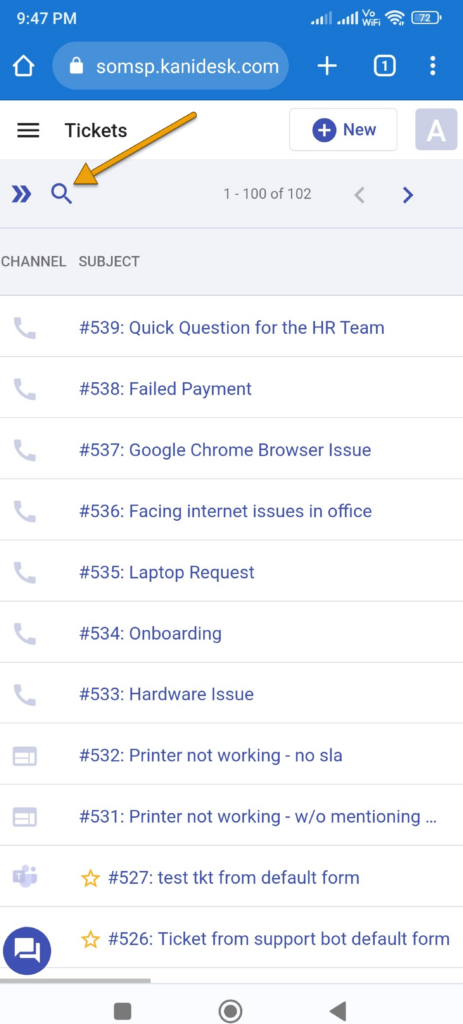463x1024 pixels.
Task: Open browser three-dot overflow menu
Action: (432, 66)
